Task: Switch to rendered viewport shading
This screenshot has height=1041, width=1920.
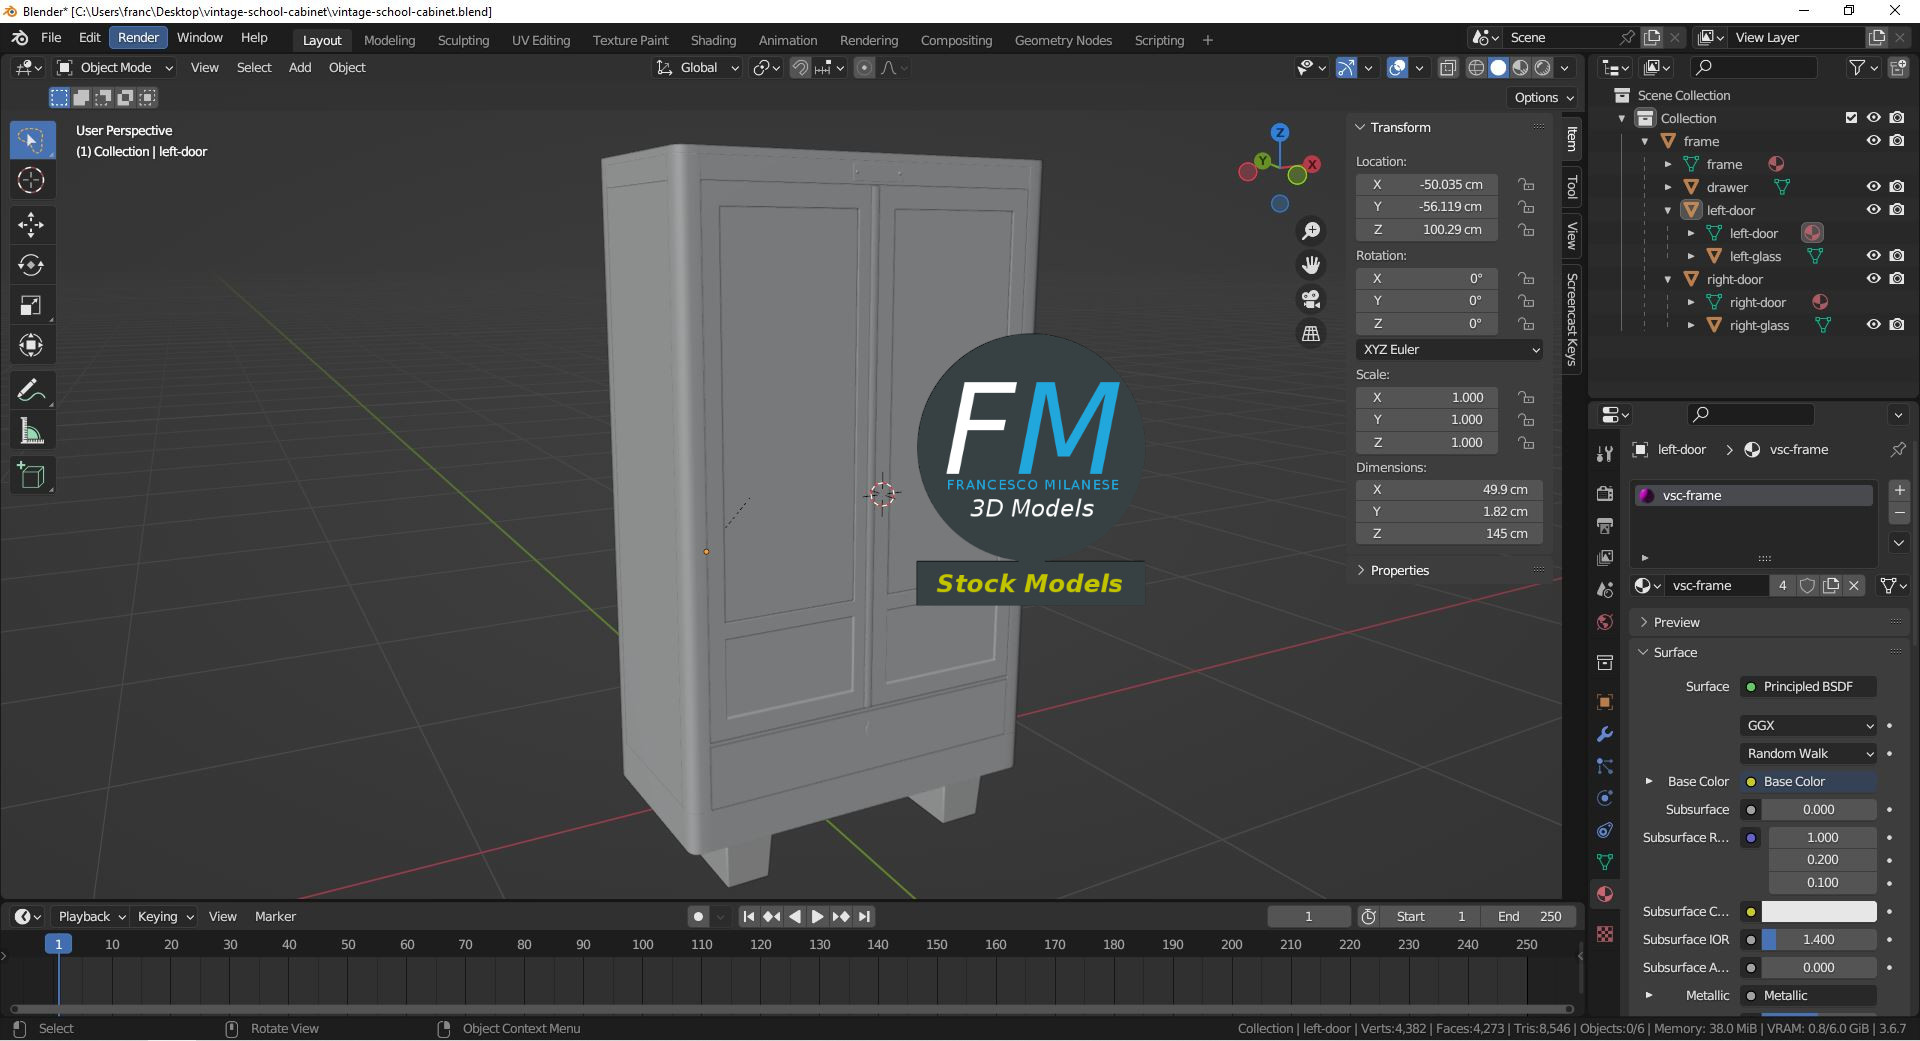Action: pyautogui.click(x=1543, y=68)
